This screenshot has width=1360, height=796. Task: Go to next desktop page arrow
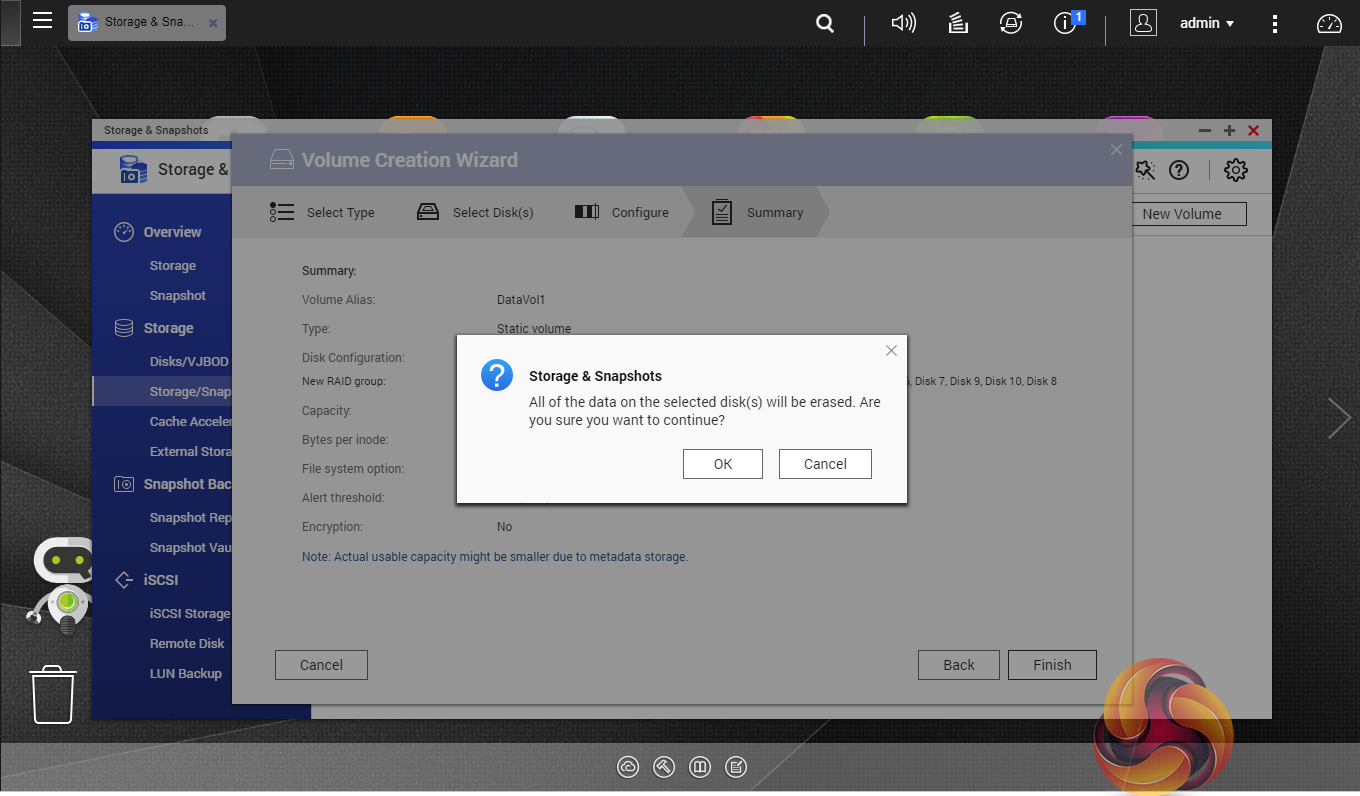[1338, 418]
